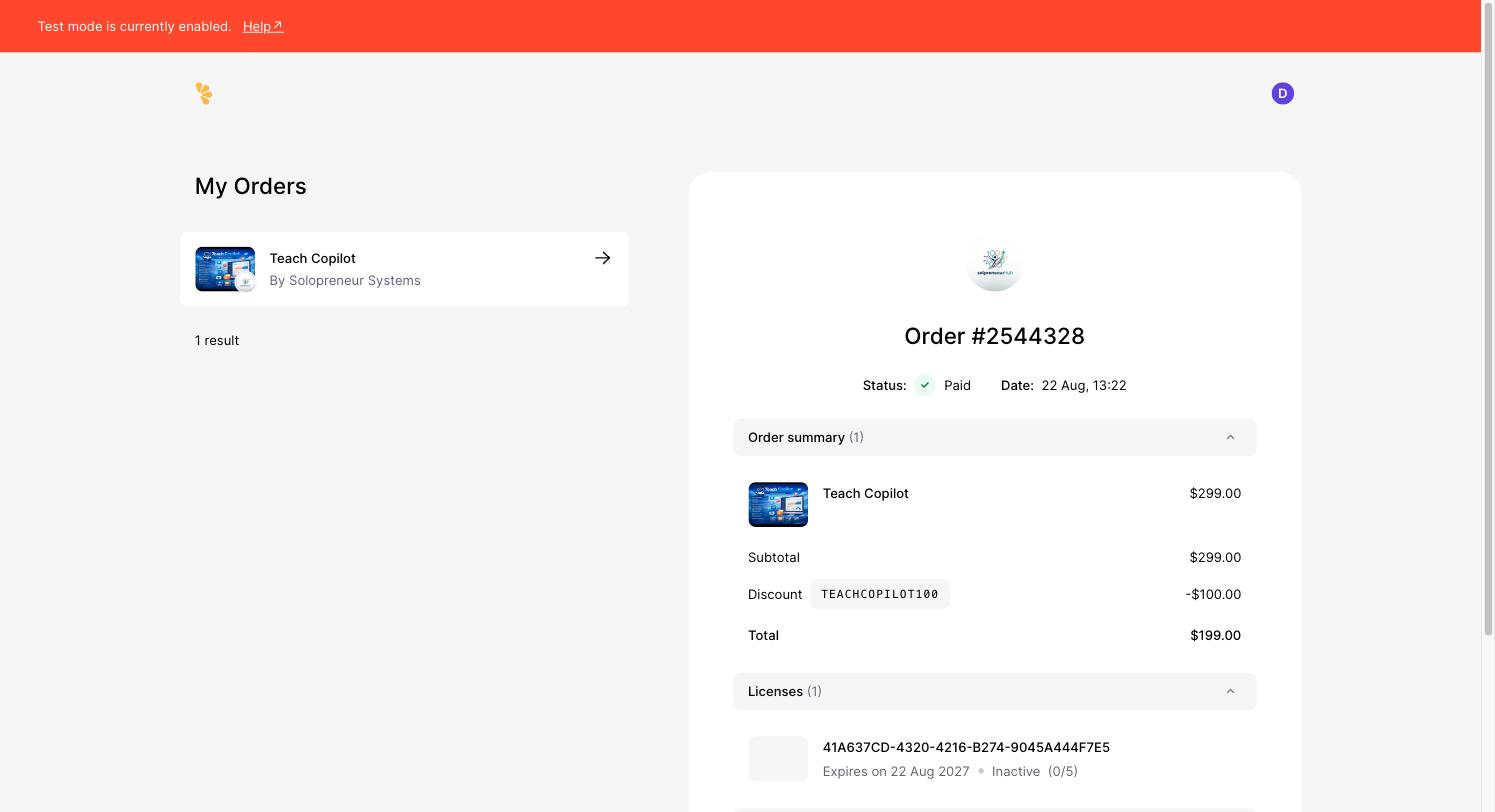Click "Expires on 22 Aug 2027" text
The image size is (1495, 812).
click(x=896, y=771)
